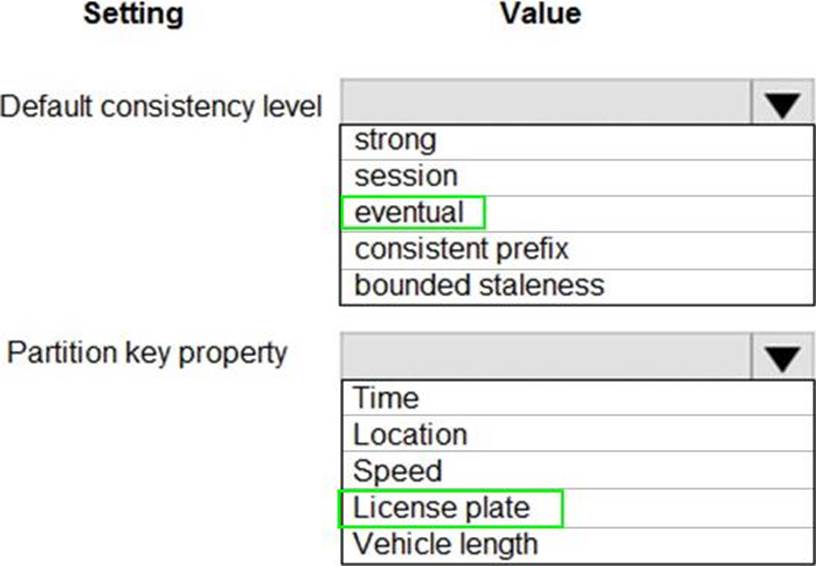Choose 'bounded staleness' consistency level
This screenshot has height=566, width=816.
point(479,285)
